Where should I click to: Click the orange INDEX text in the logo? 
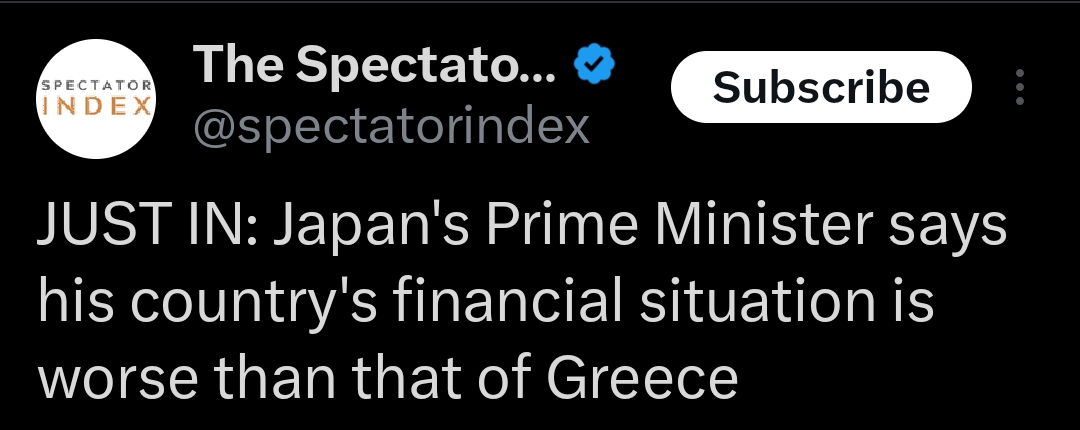(95, 108)
